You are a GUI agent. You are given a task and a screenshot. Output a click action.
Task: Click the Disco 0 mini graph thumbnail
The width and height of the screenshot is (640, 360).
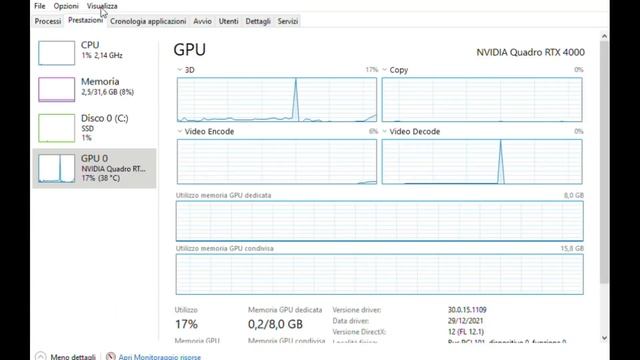[x=56, y=128]
